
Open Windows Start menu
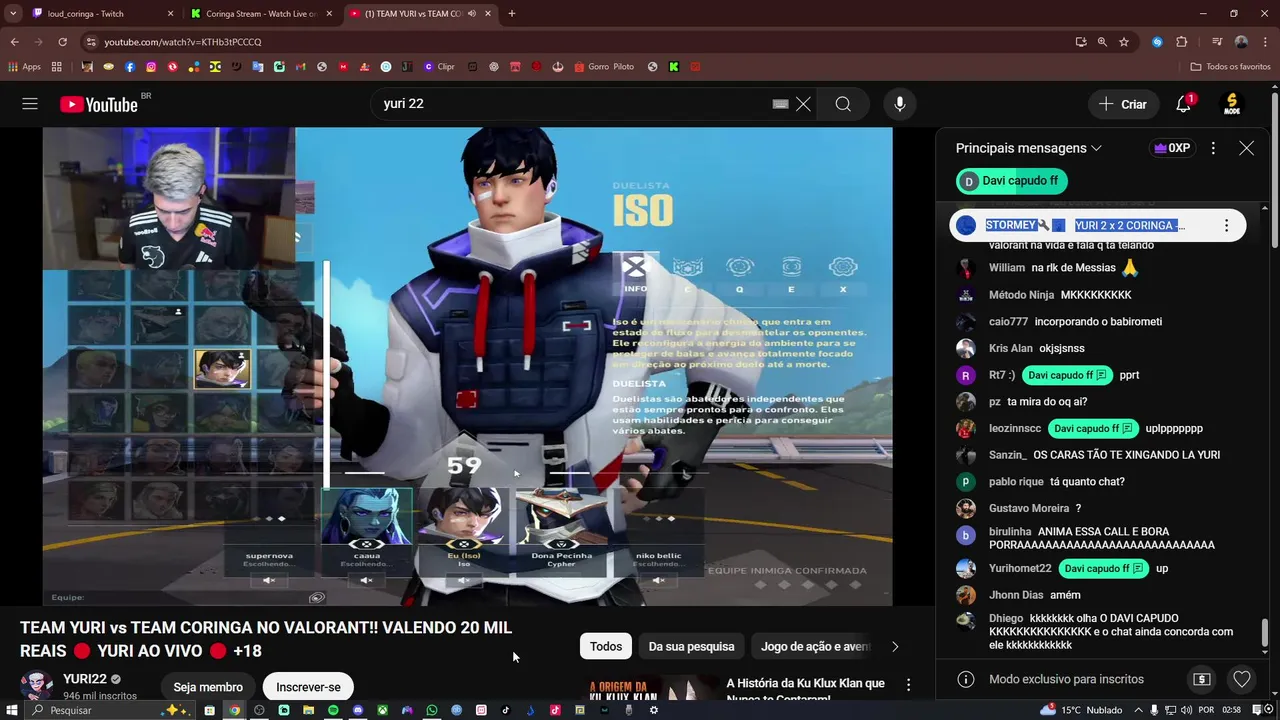12,710
